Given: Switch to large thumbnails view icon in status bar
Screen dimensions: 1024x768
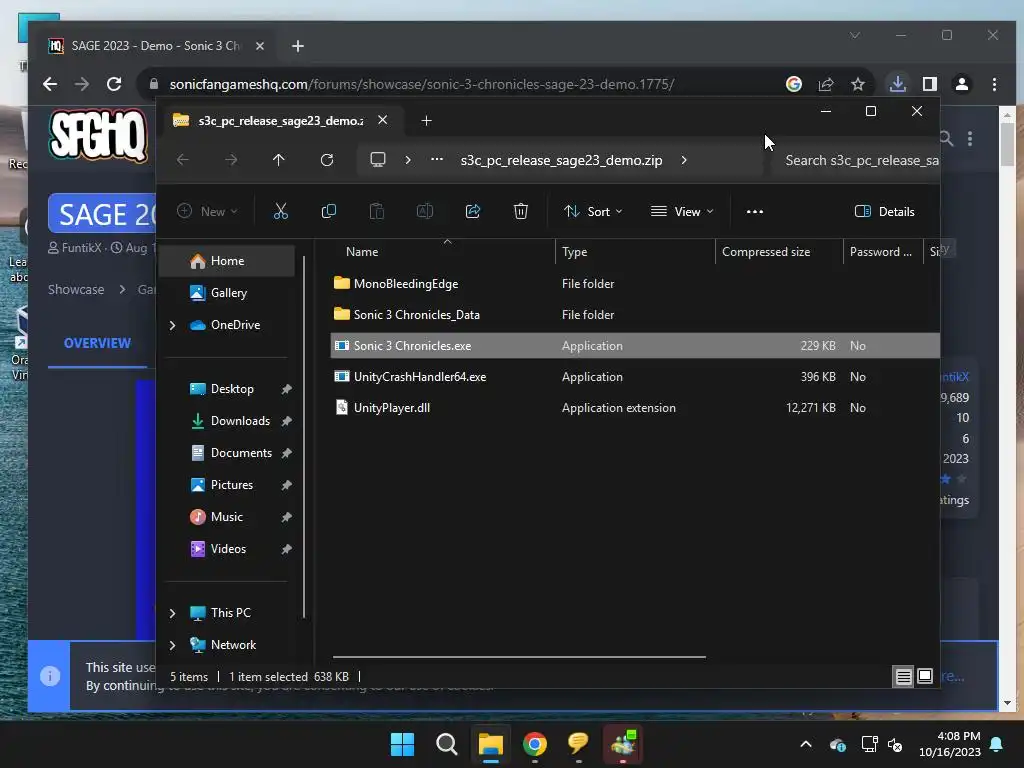Looking at the screenshot, I should (x=925, y=677).
